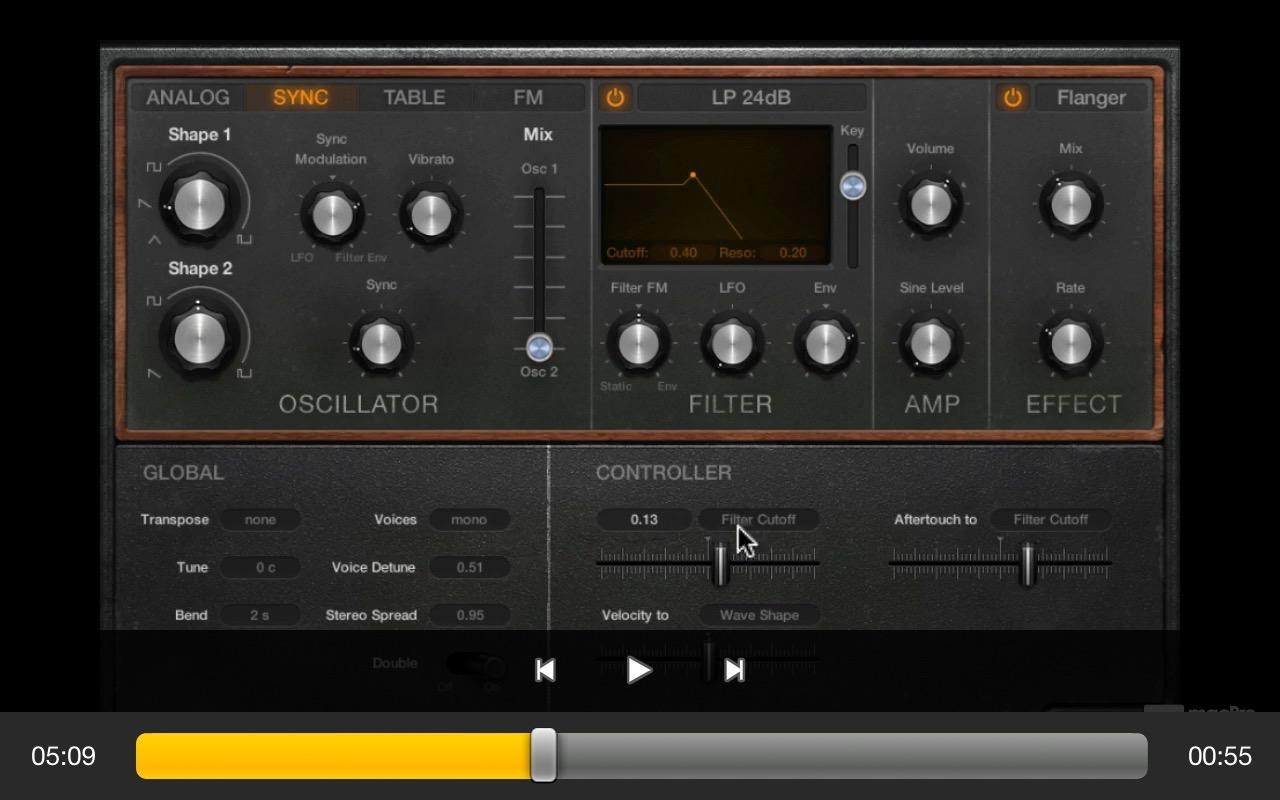Open the Voices mono dropdown
The height and width of the screenshot is (800, 1280).
pyautogui.click(x=469, y=519)
